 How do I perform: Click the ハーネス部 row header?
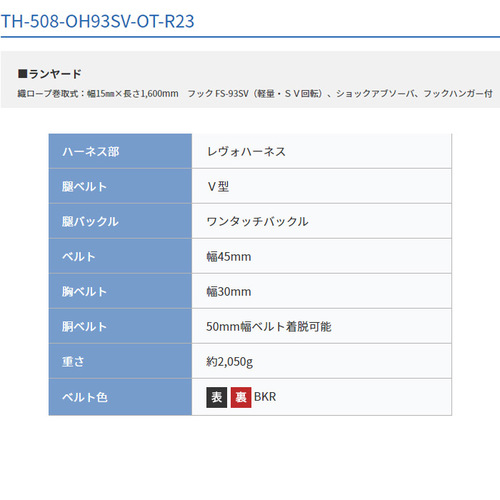(120, 151)
